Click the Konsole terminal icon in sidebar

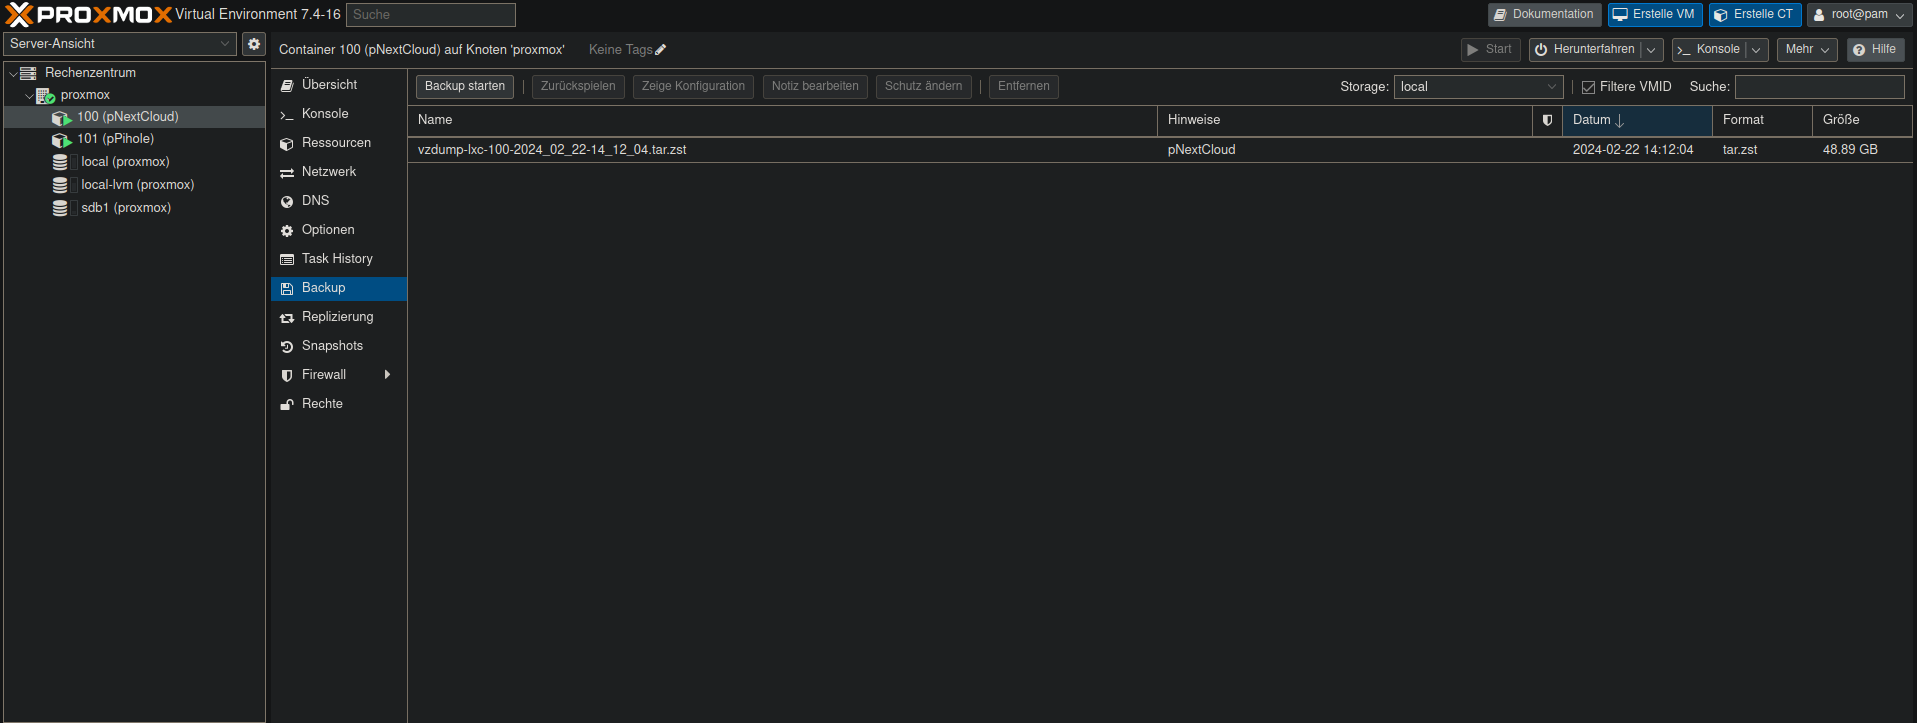(287, 115)
